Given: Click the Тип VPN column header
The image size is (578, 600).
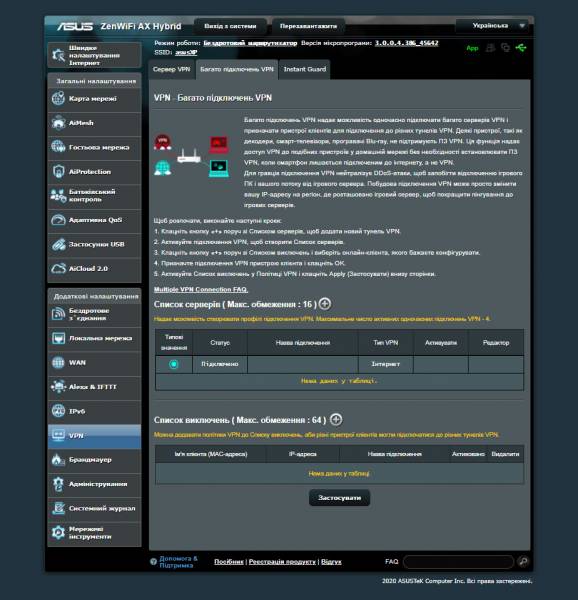Looking at the screenshot, I should 386,342.
